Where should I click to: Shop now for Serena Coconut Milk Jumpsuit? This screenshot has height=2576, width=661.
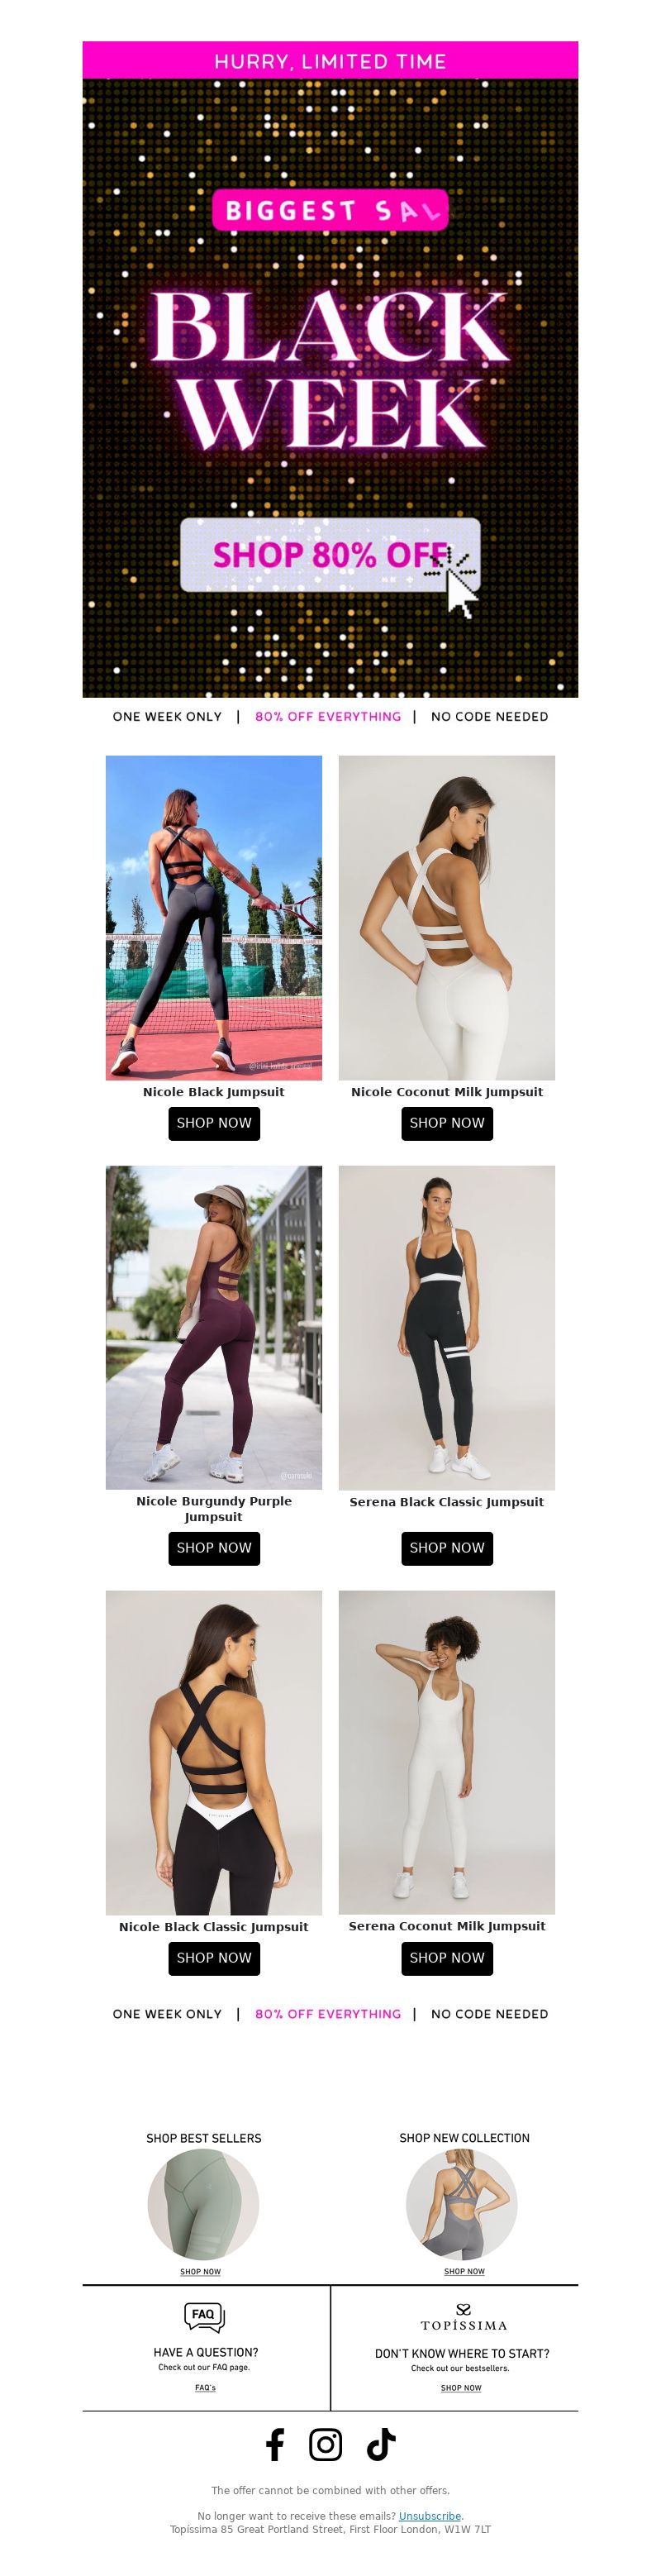447,1958
